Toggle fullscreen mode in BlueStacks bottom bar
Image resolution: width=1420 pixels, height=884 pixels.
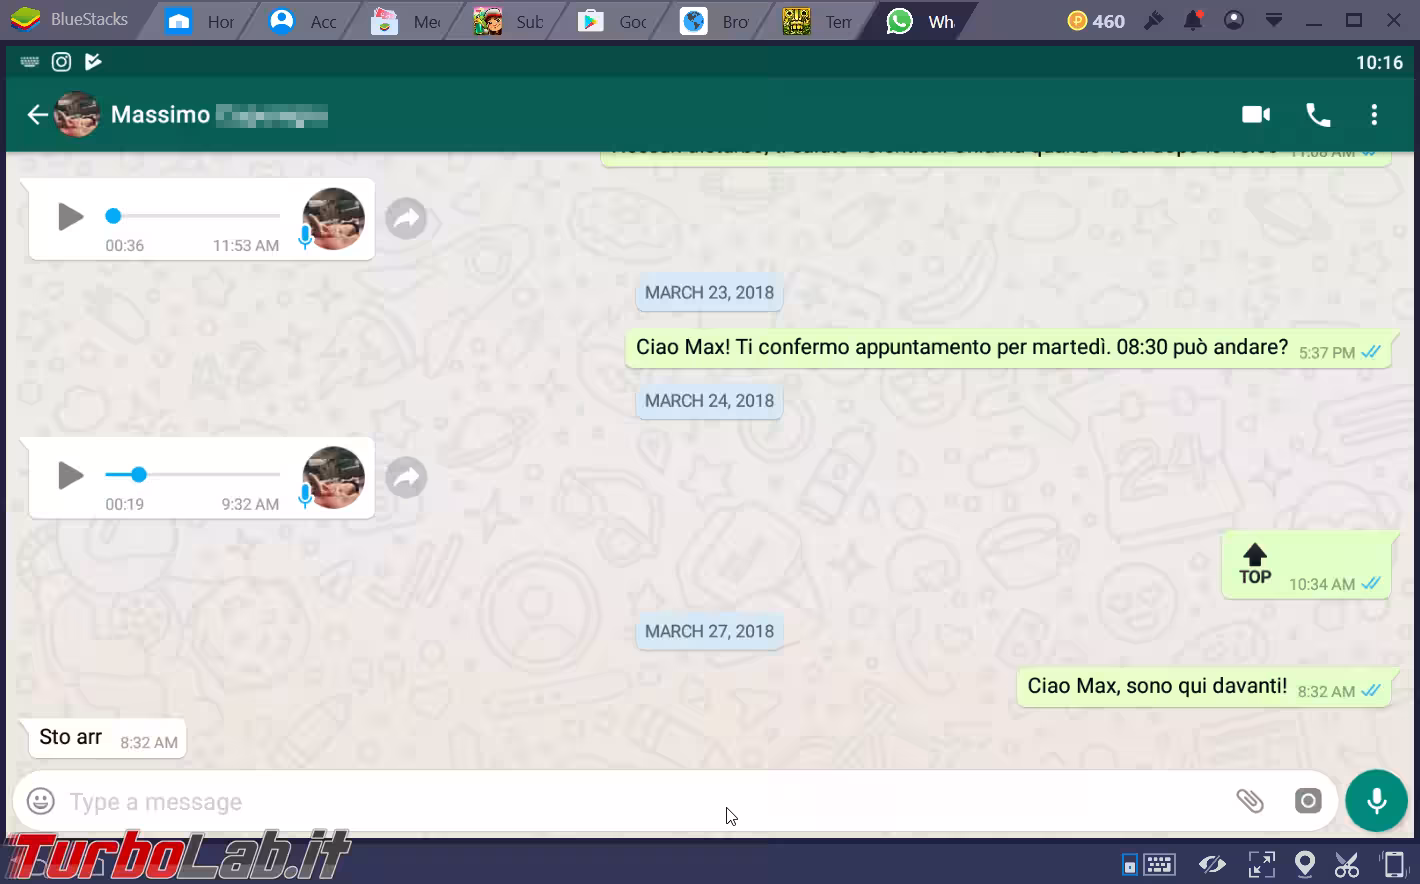[x=1261, y=864]
